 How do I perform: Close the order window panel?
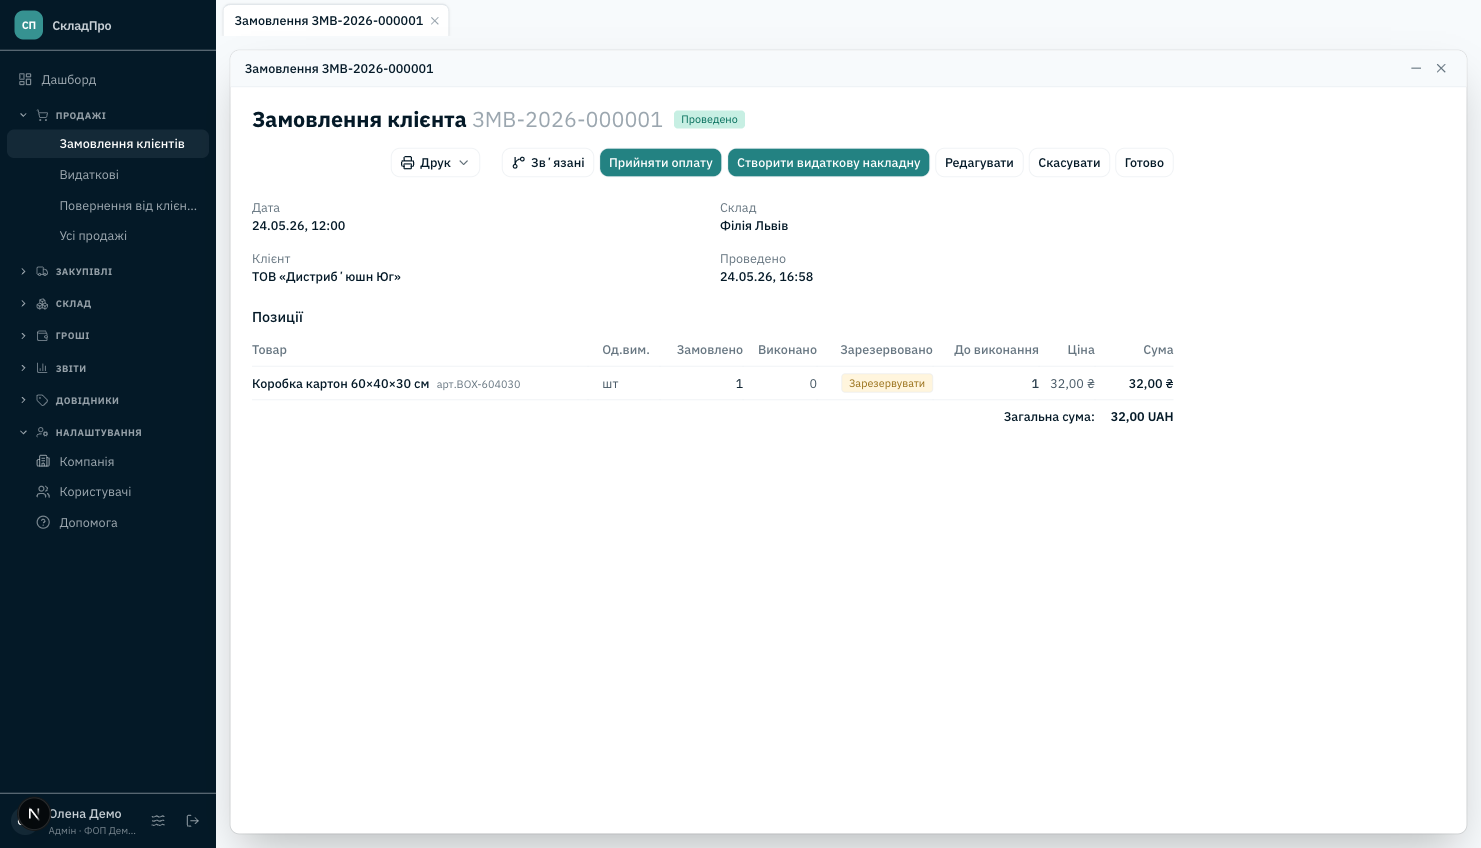click(1441, 68)
